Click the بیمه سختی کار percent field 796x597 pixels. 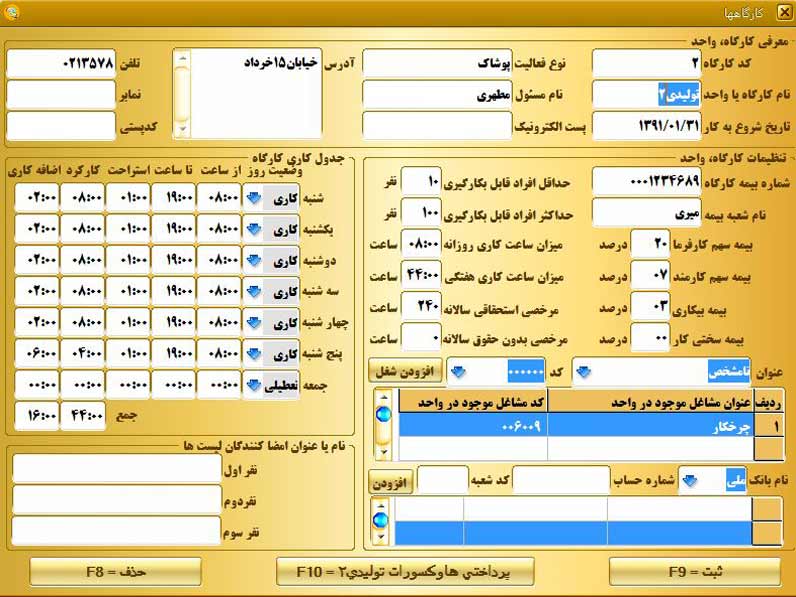[x=650, y=338]
